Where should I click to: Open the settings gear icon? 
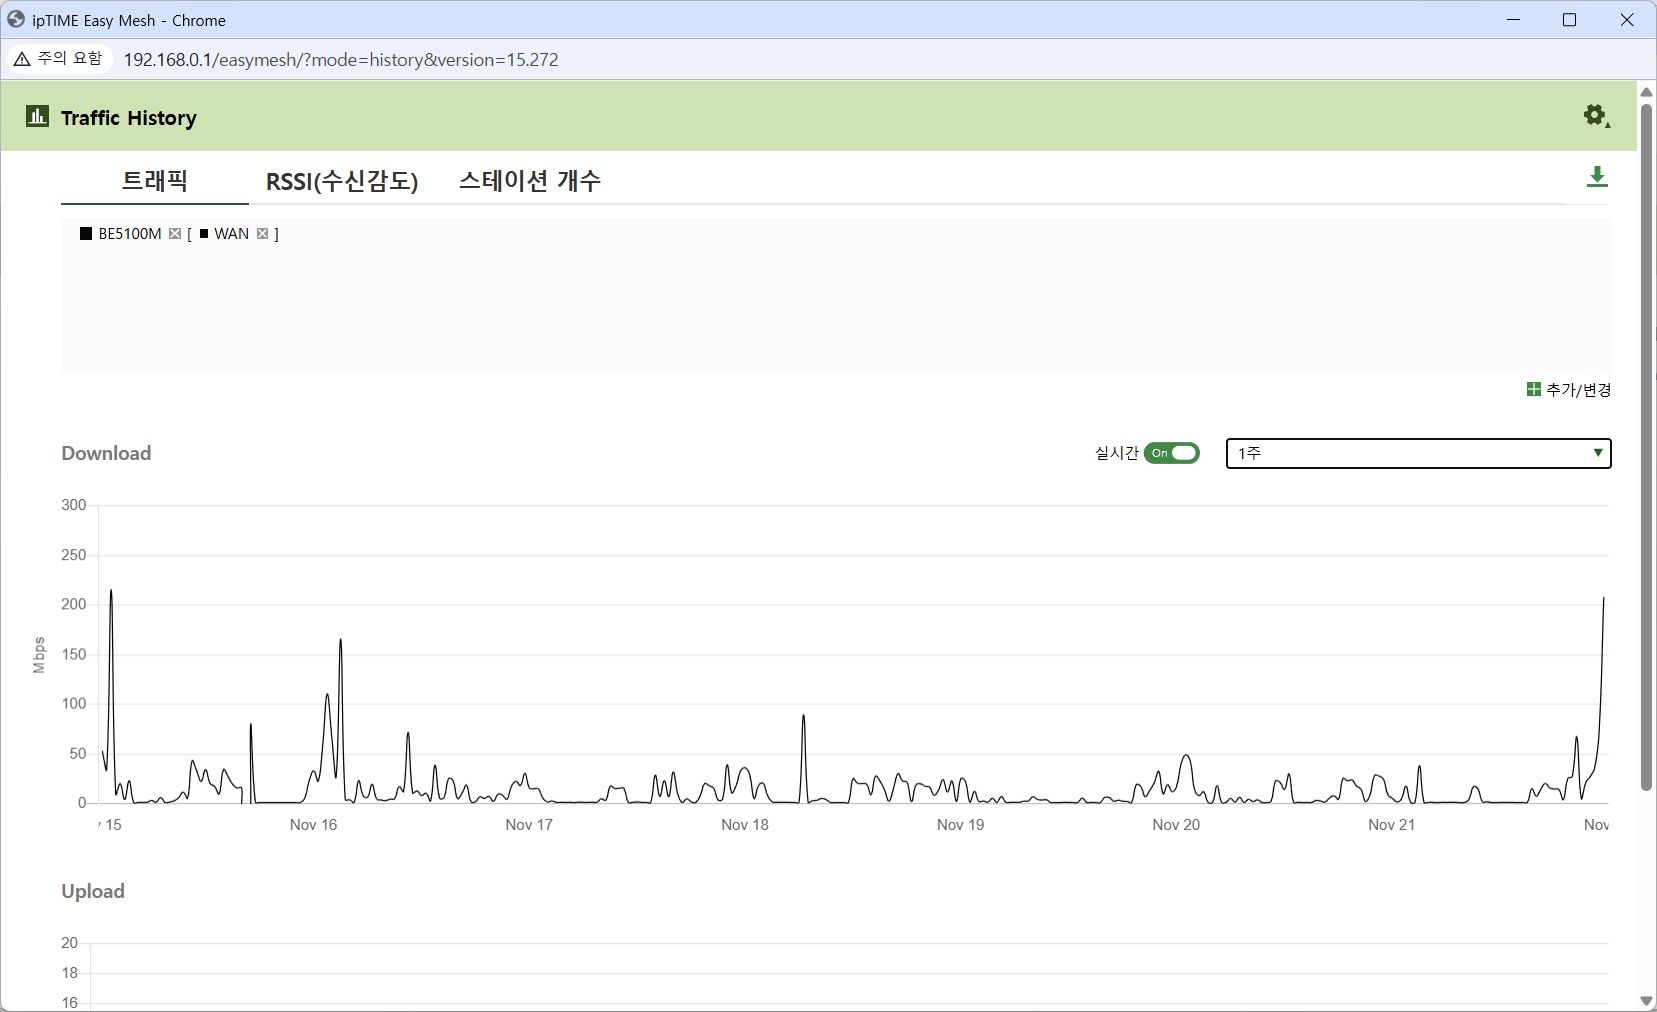click(1596, 116)
